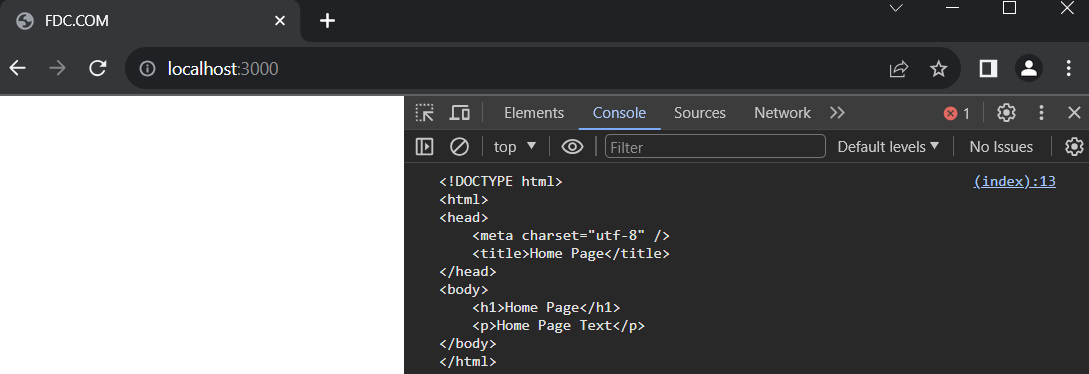Open console settings gear beside No Issues
The width and height of the screenshot is (1089, 374).
[1074, 146]
